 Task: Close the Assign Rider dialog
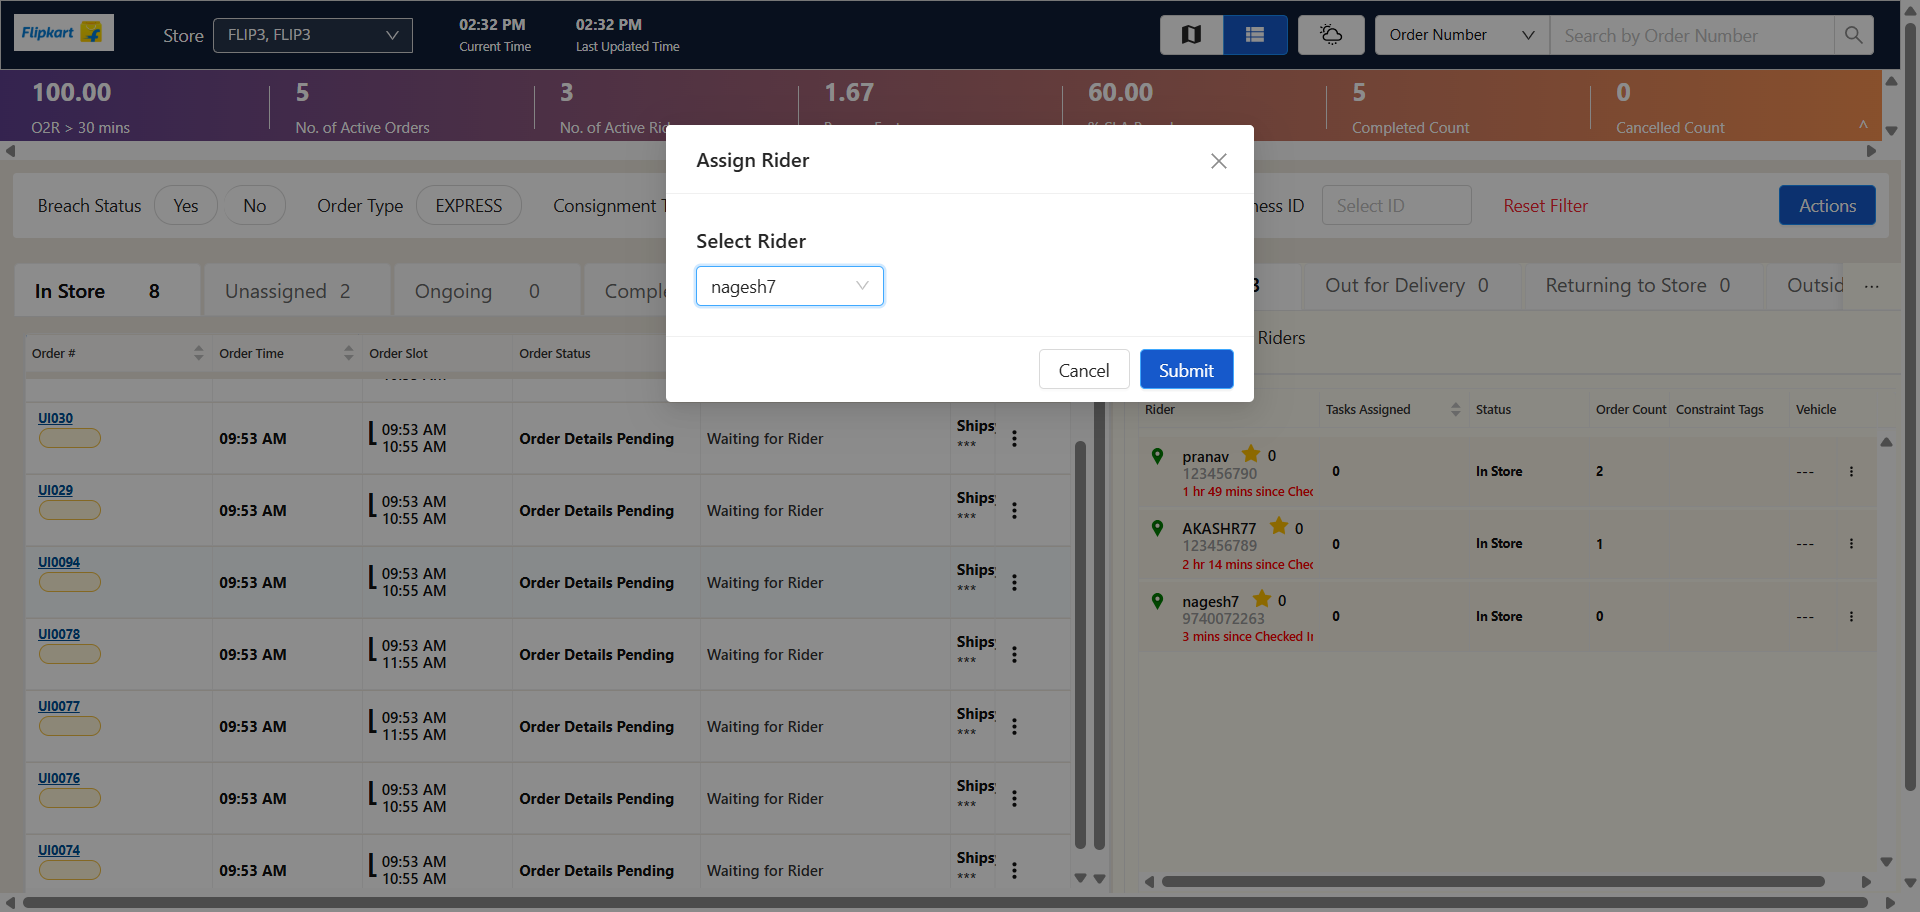click(x=1218, y=161)
